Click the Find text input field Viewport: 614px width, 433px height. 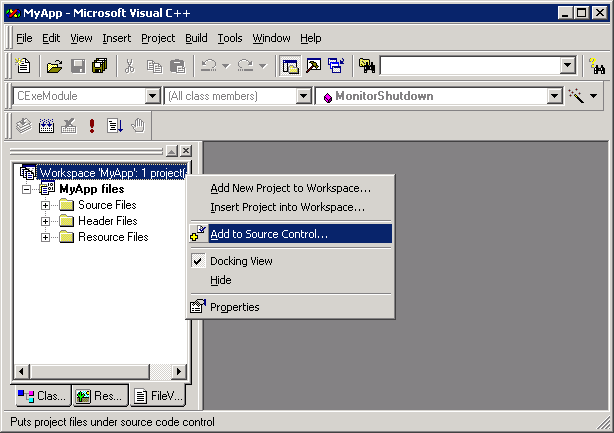pyautogui.click(x=468, y=66)
